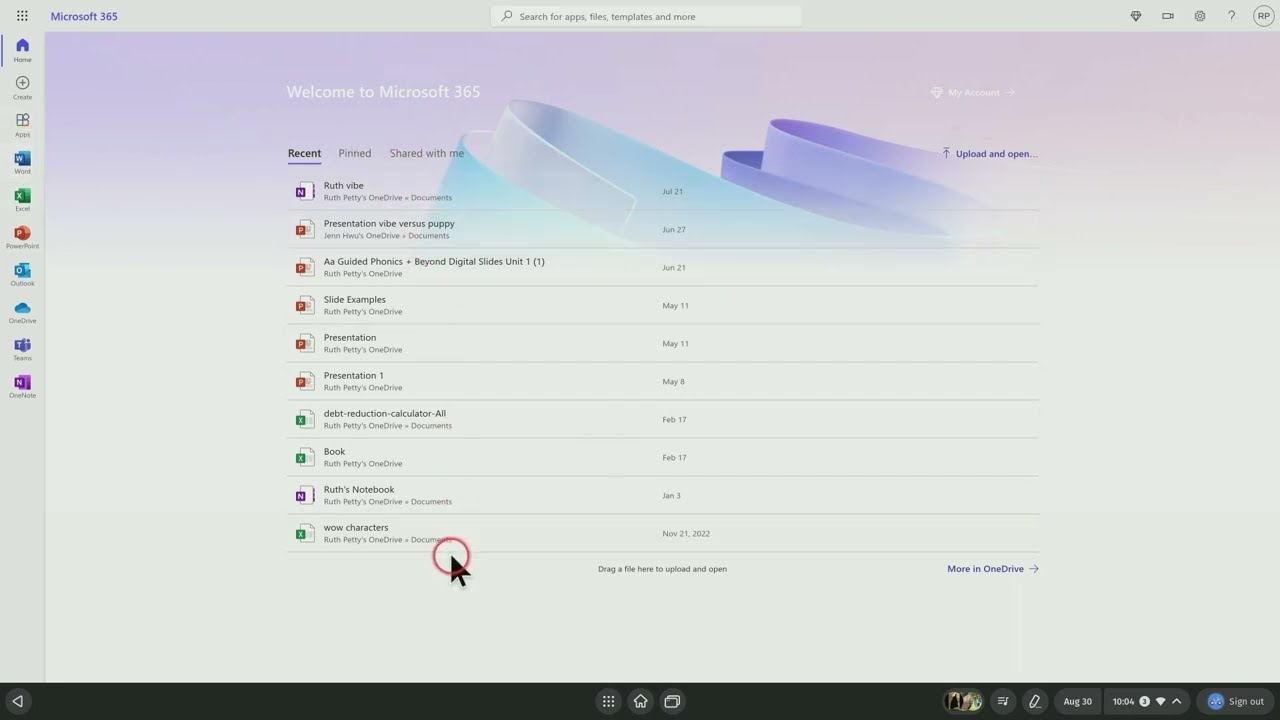This screenshot has width=1280, height=720.
Task: Open the settings gear icon
Action: (x=1199, y=16)
